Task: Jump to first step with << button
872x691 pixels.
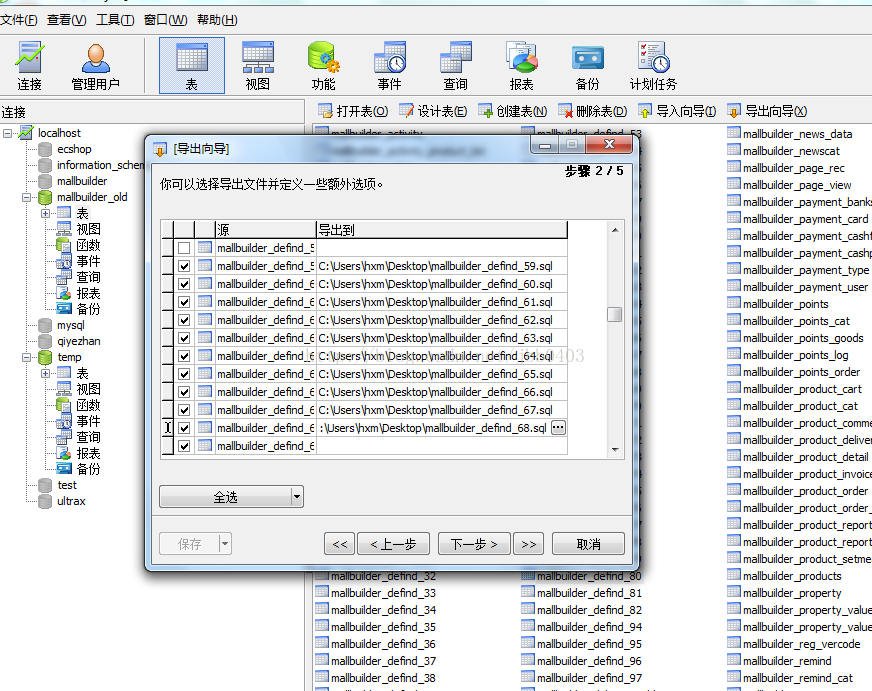Action: point(340,544)
